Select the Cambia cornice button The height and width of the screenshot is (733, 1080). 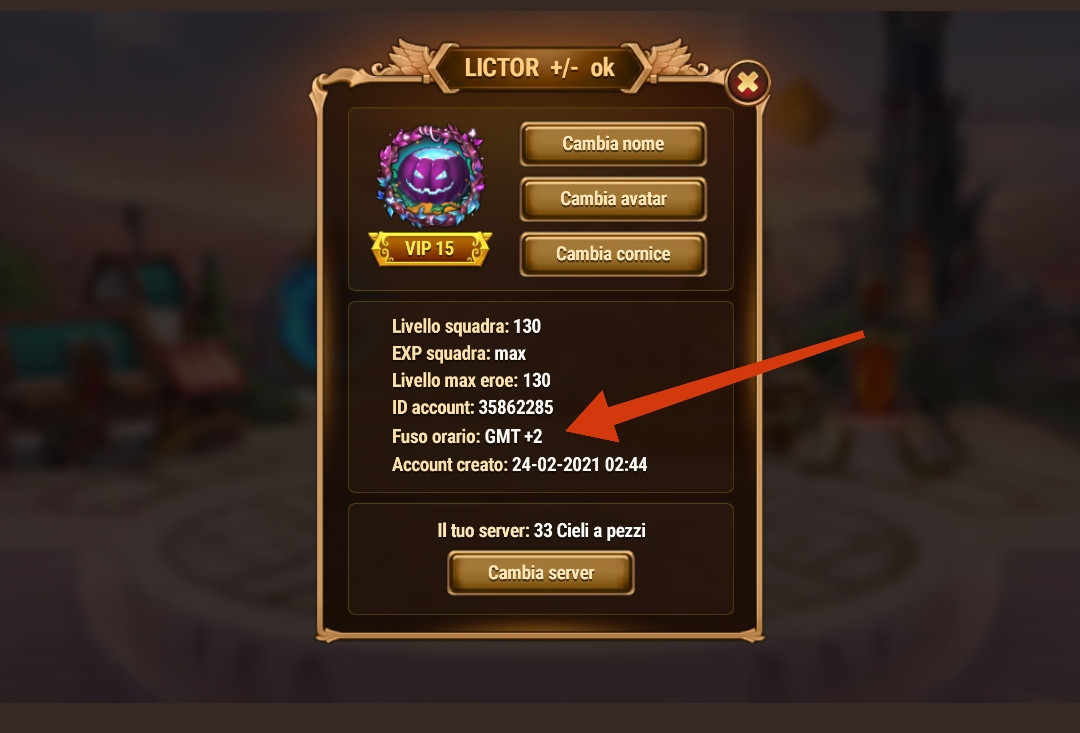click(613, 254)
